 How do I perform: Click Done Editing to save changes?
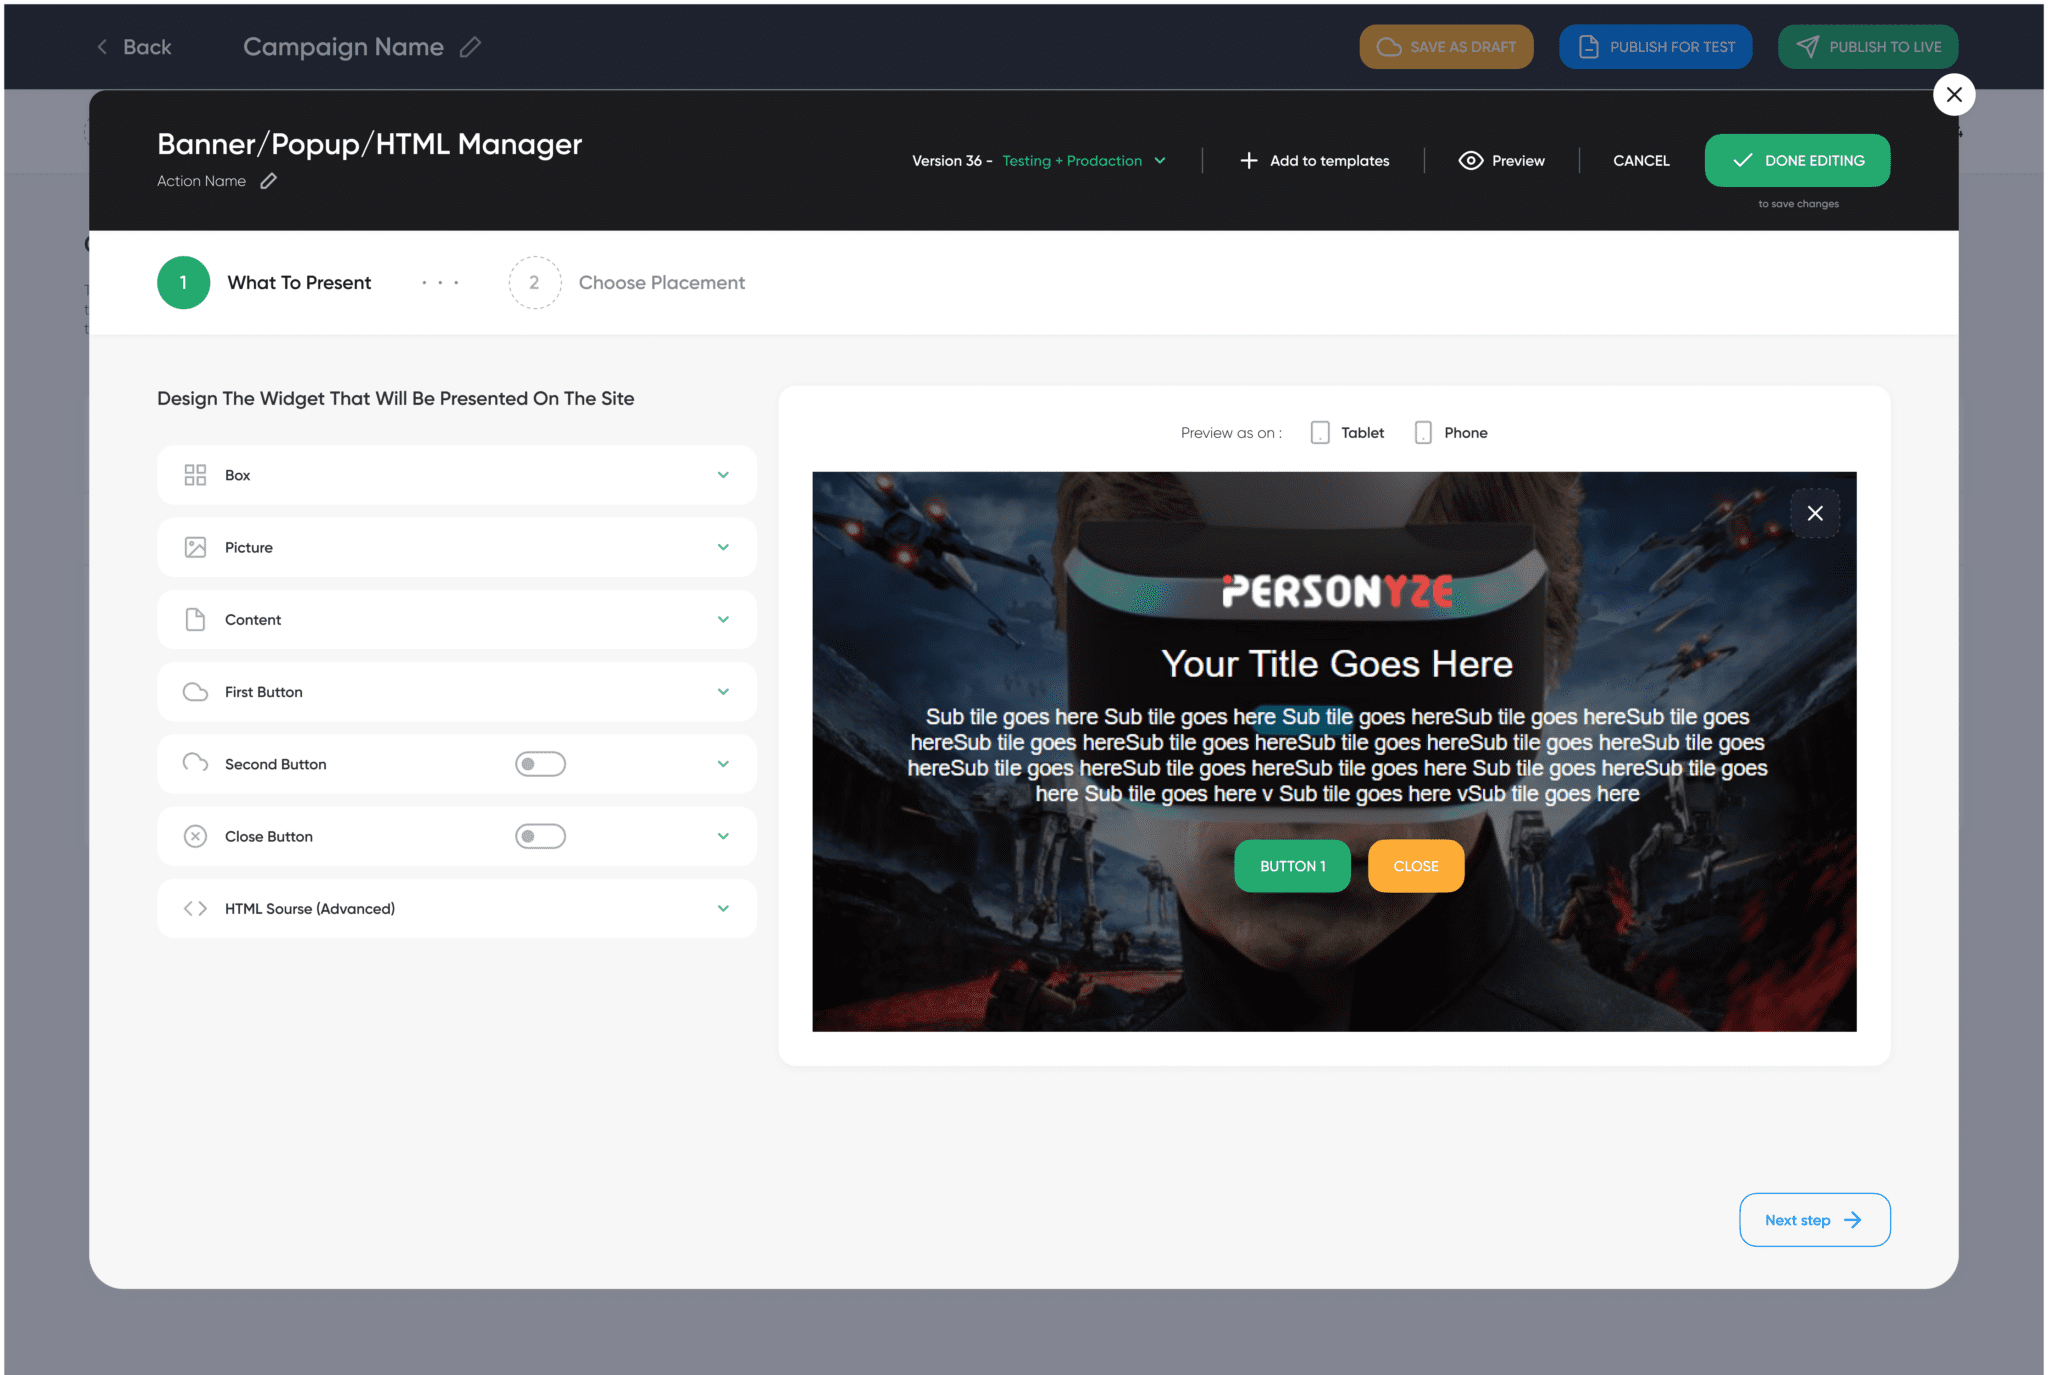1797,160
